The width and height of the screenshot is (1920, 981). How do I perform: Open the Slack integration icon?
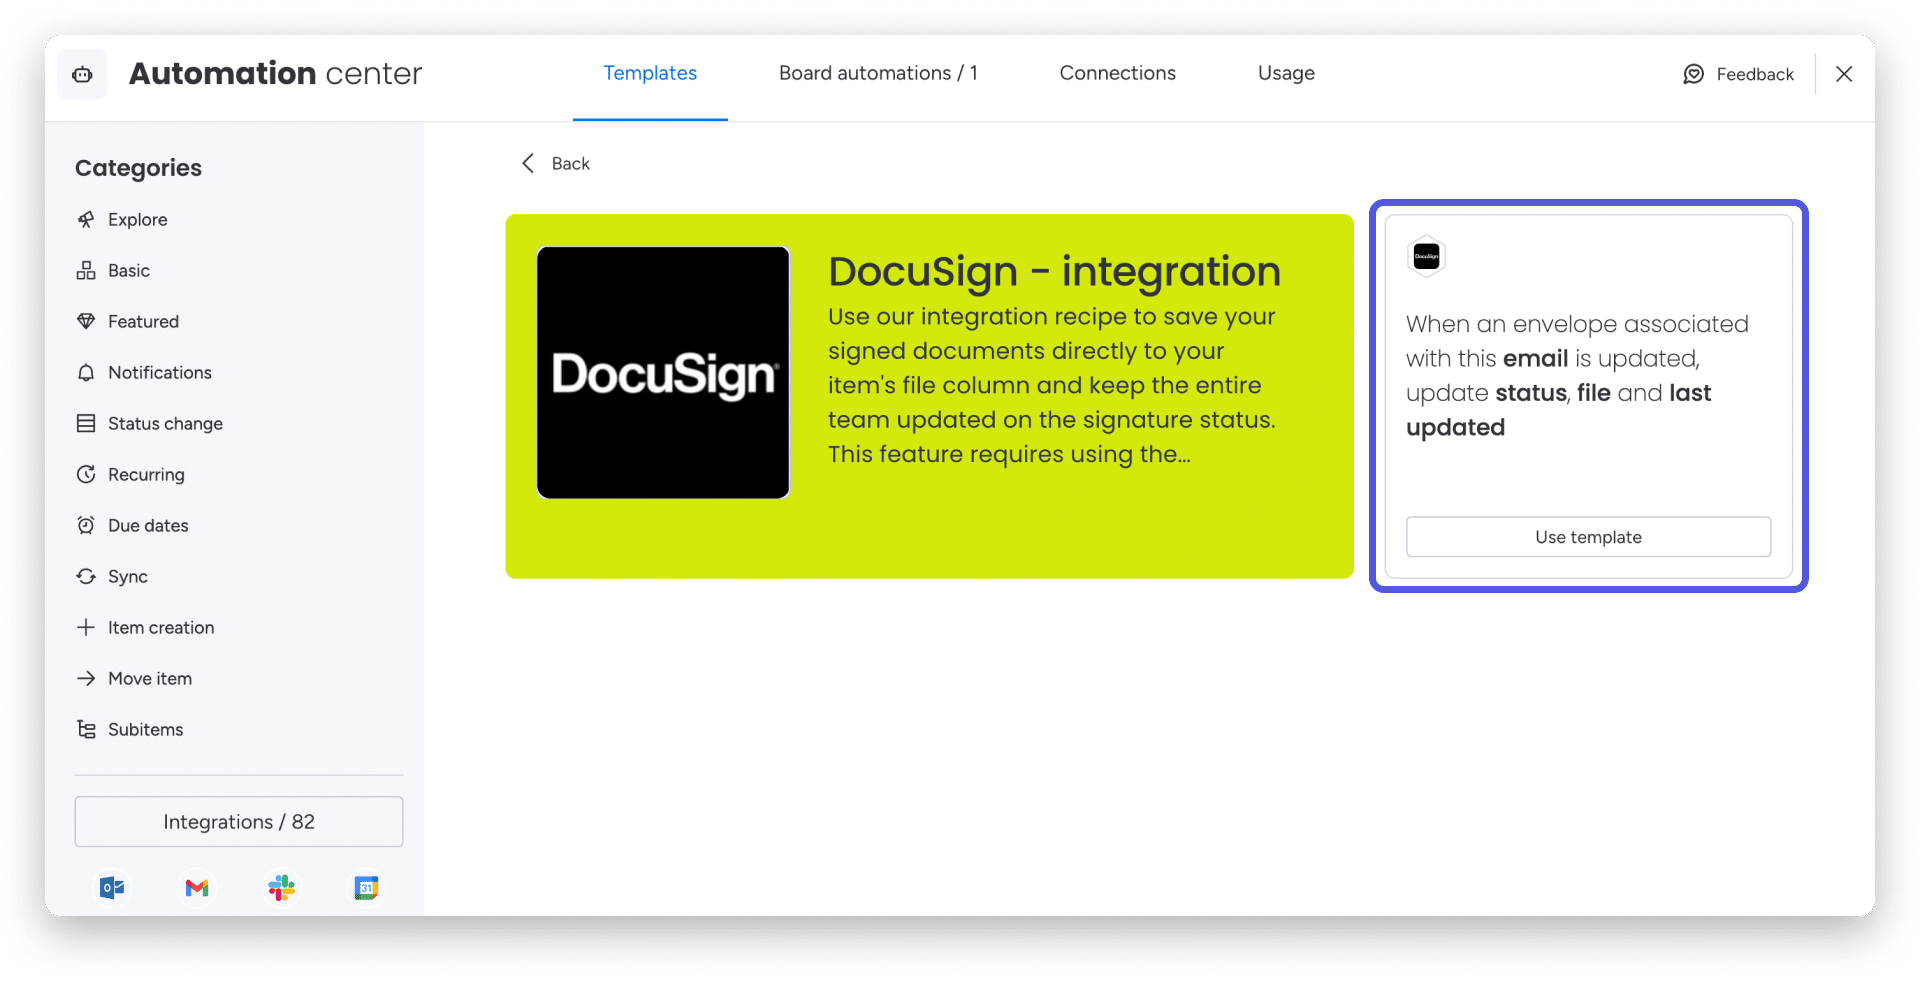[282, 887]
